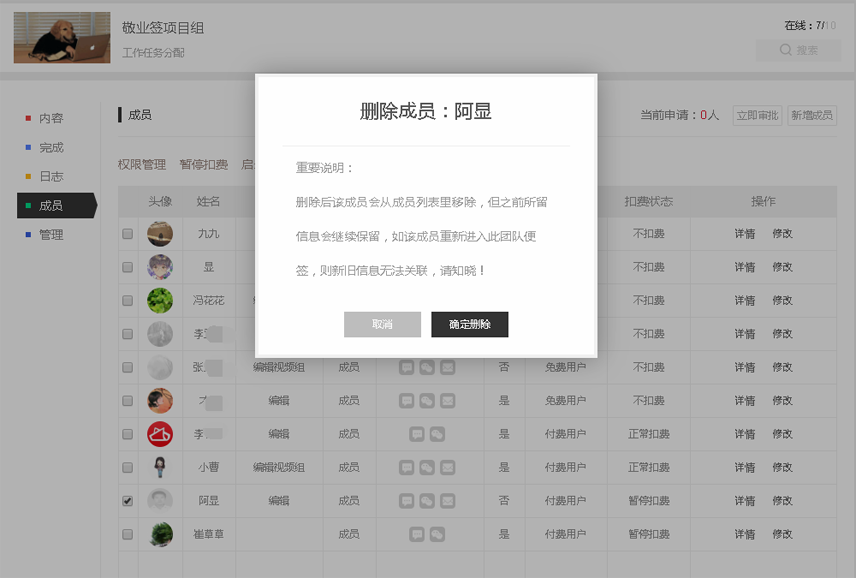Cancel the delete member dialog via 取消
Viewport: 856px width, 578px height.
tap(382, 324)
